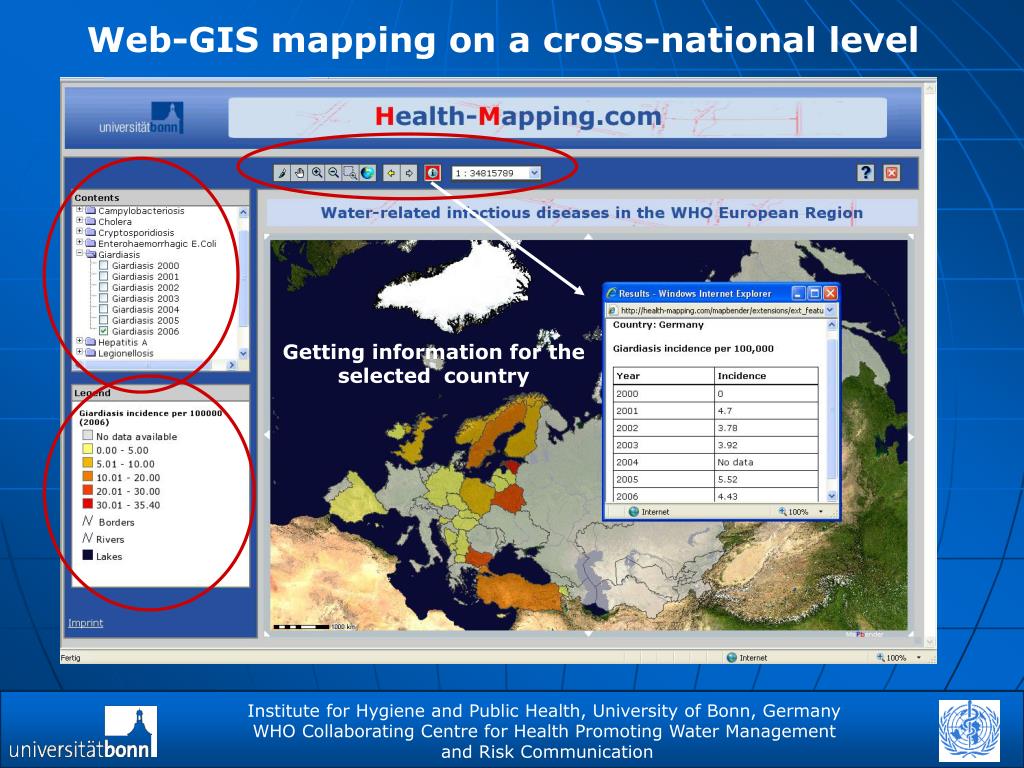The image size is (1024, 768).
Task: Click the globe full-extent icon
Action: pyautogui.click(x=368, y=173)
